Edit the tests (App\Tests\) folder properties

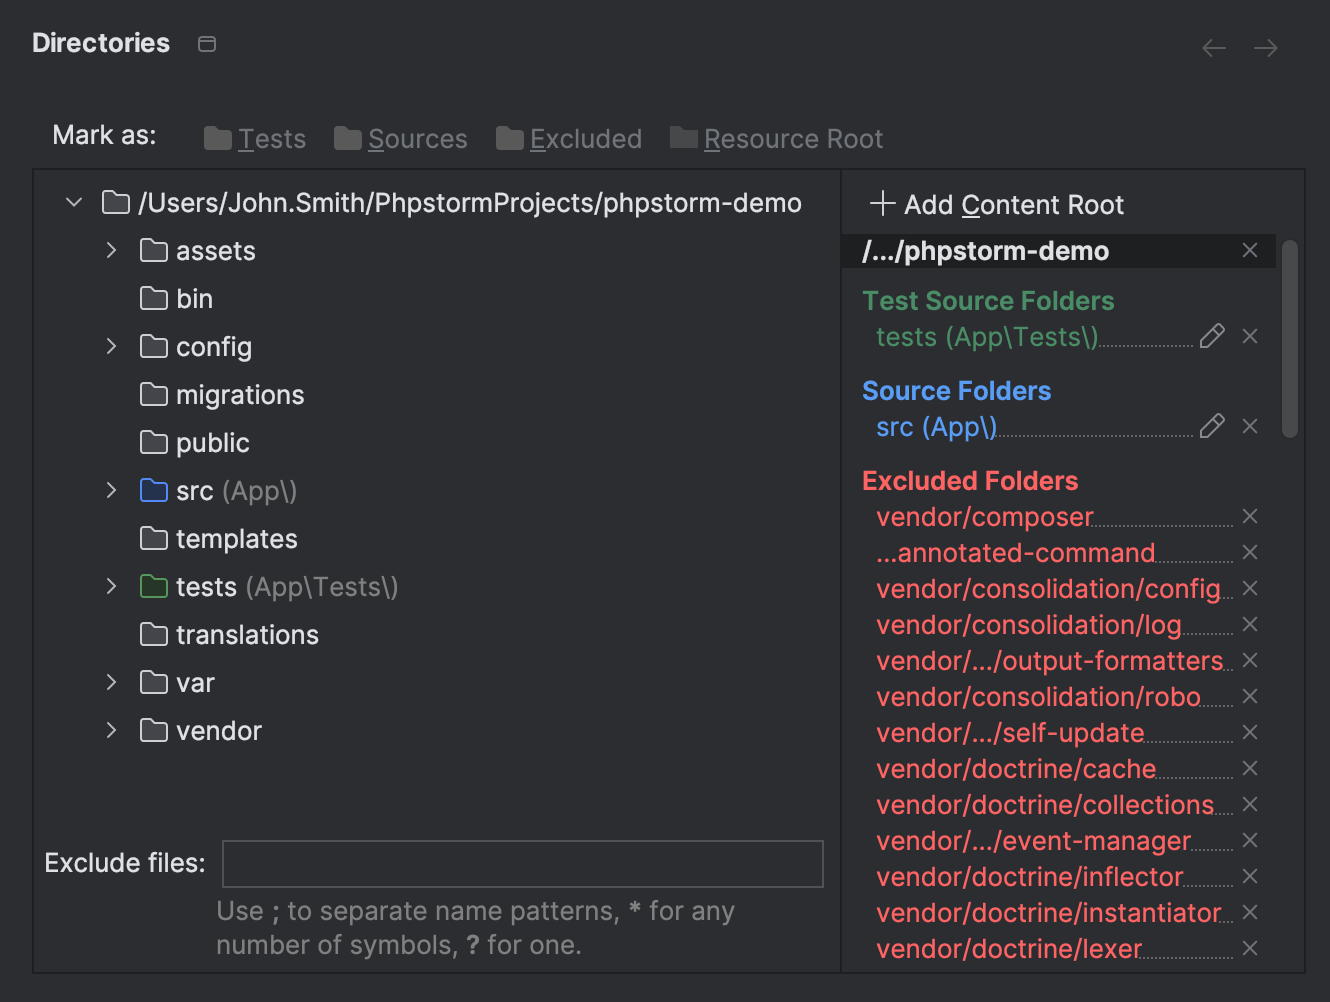(x=1212, y=336)
